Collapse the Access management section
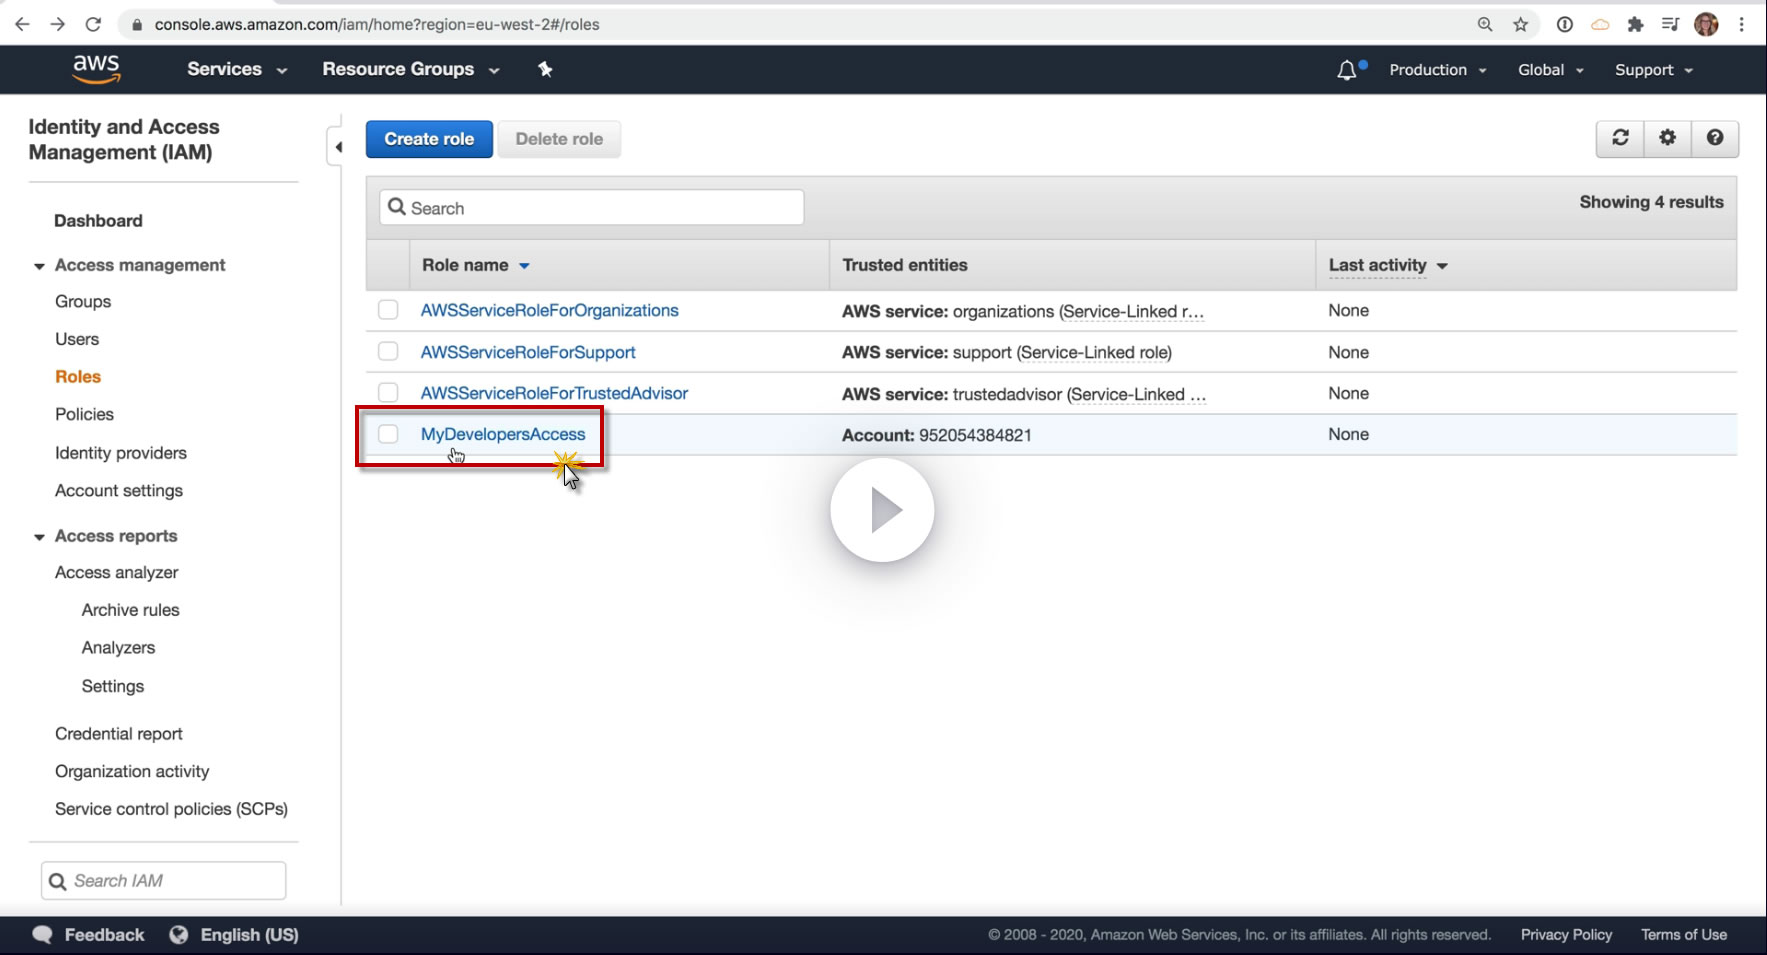 click(39, 266)
